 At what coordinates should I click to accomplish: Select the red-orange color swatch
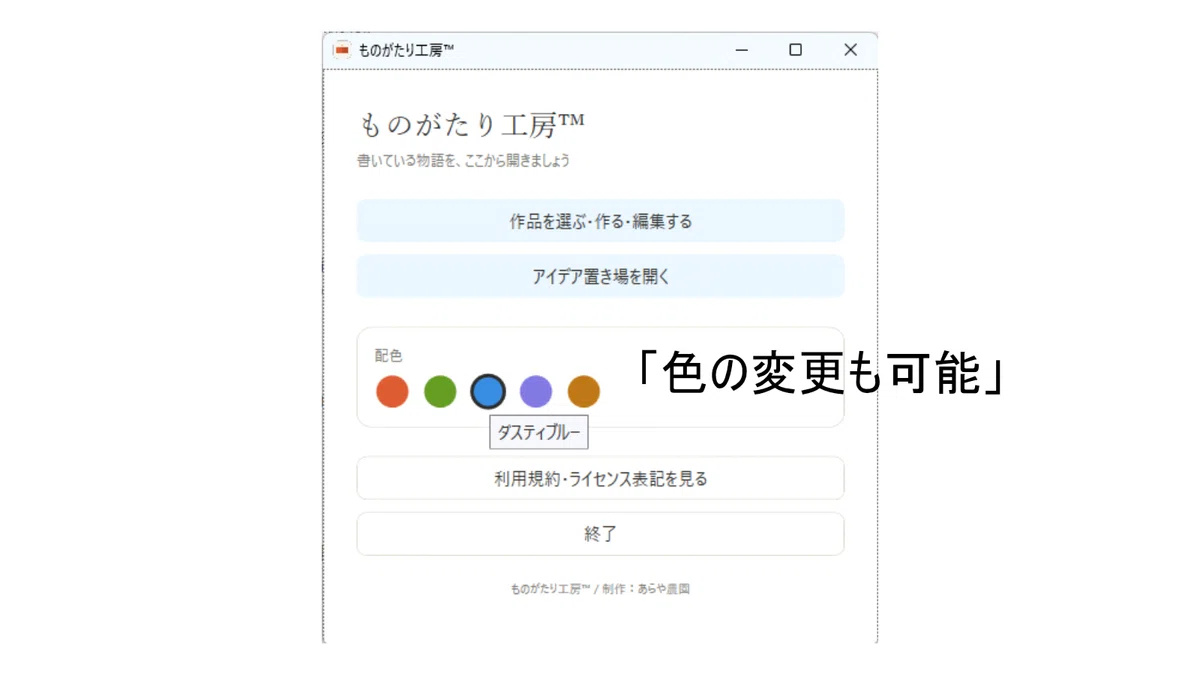tap(392, 391)
